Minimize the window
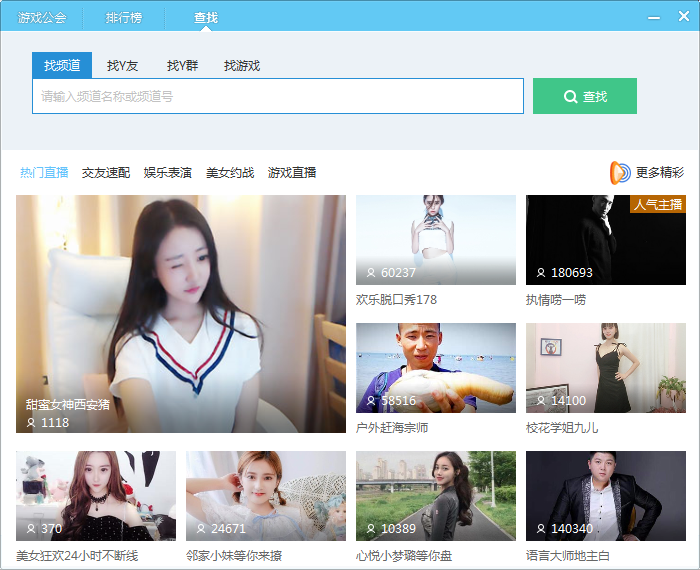The height and width of the screenshot is (570, 700). tap(654, 18)
